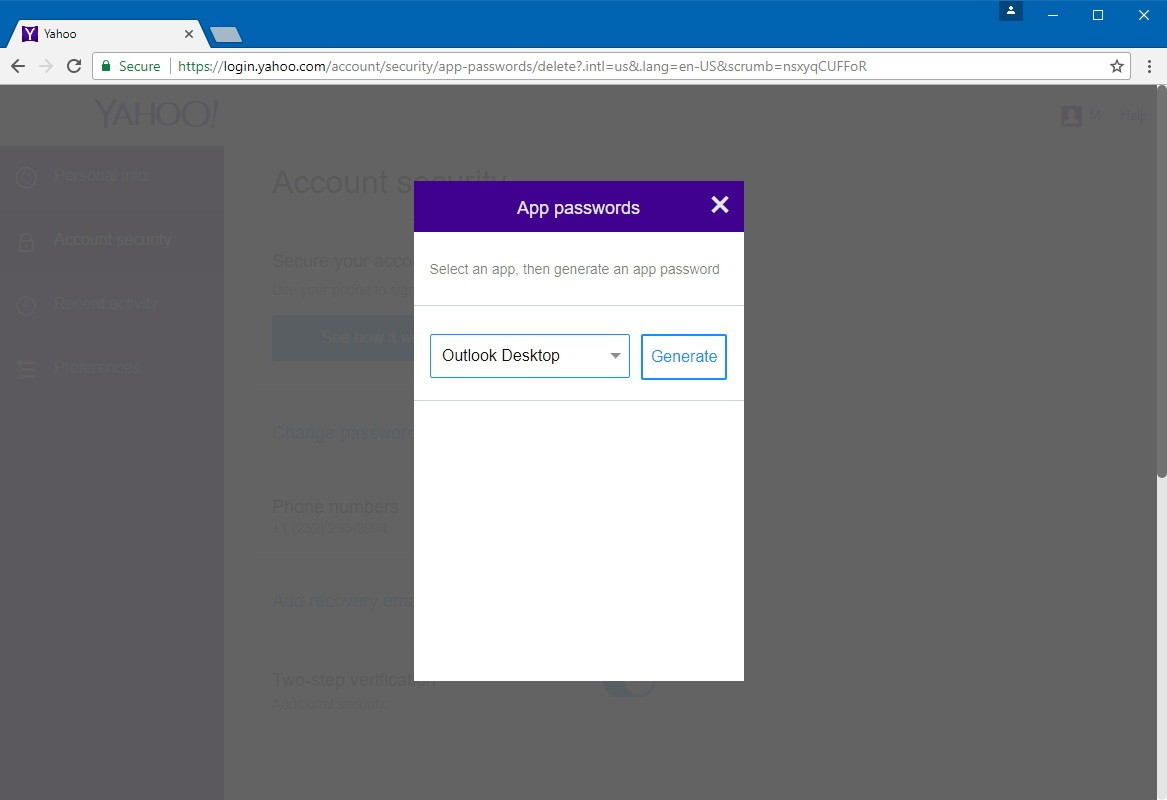This screenshot has height=800, width=1167.
Task: Click the user avatar icon near Help
Action: pyautogui.click(x=1070, y=115)
